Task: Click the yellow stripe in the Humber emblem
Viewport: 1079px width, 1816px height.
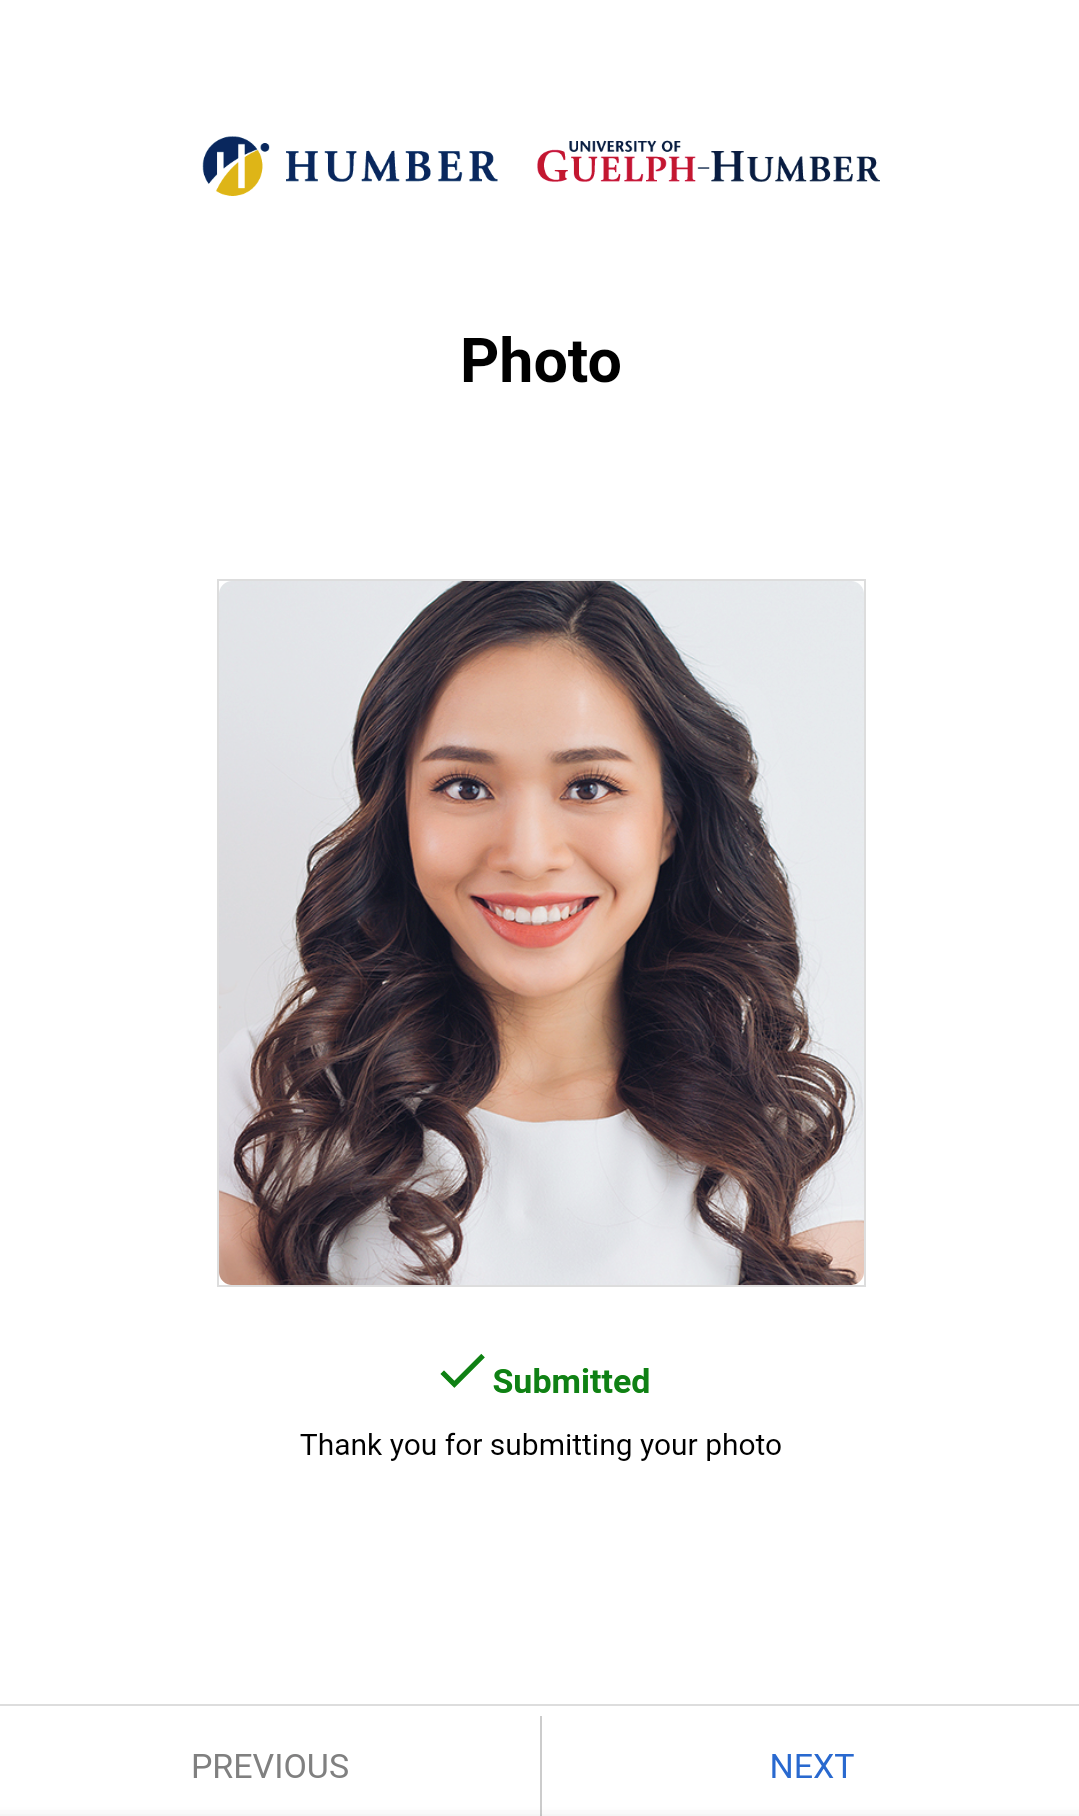Action: pos(240,174)
